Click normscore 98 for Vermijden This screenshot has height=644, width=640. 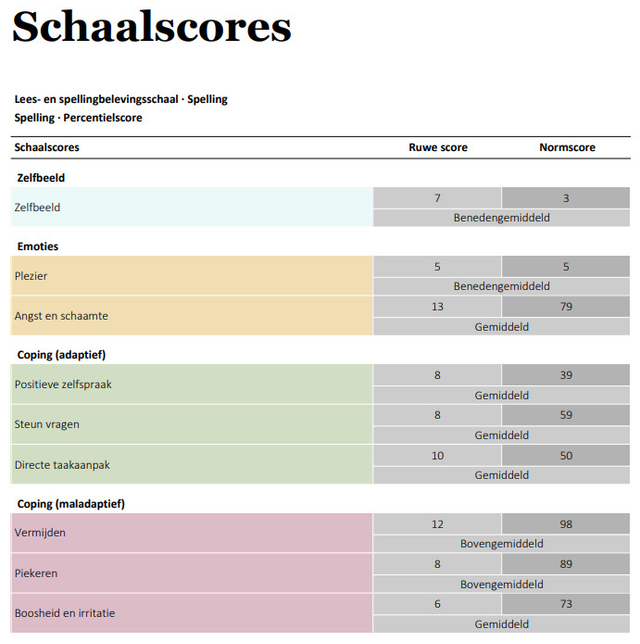[566, 524]
